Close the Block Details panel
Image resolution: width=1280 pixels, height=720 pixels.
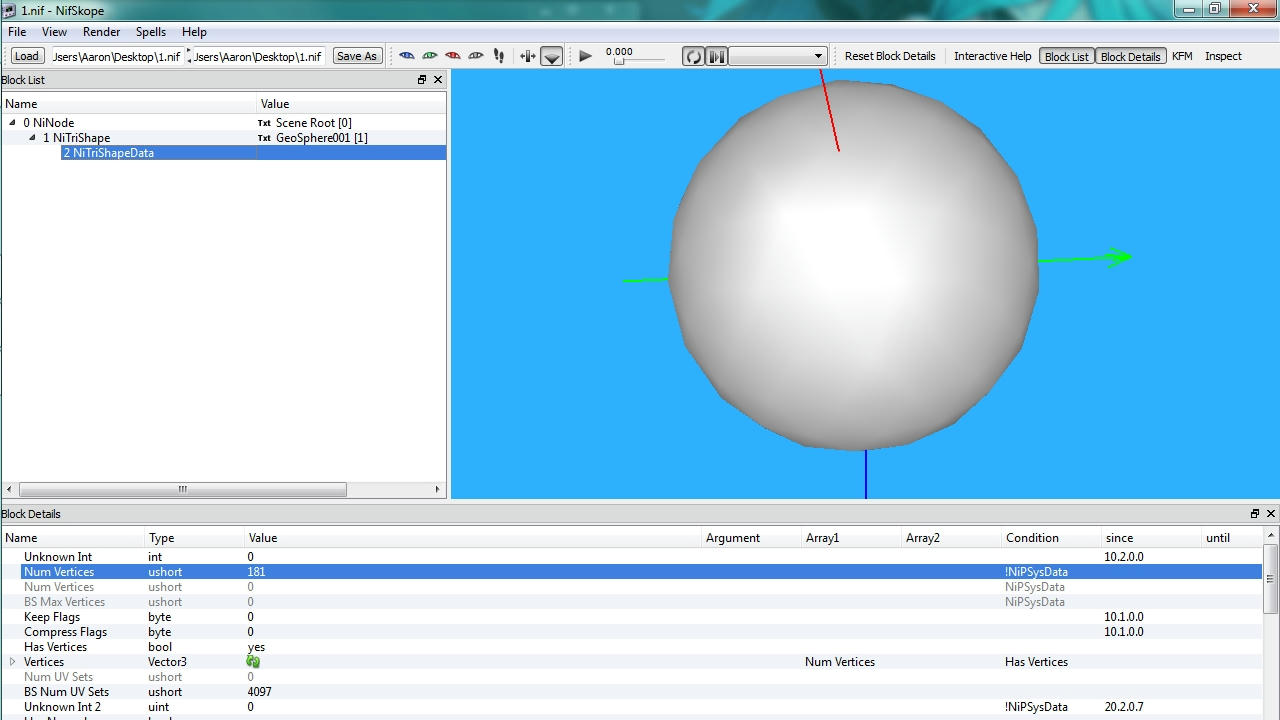[1271, 513]
